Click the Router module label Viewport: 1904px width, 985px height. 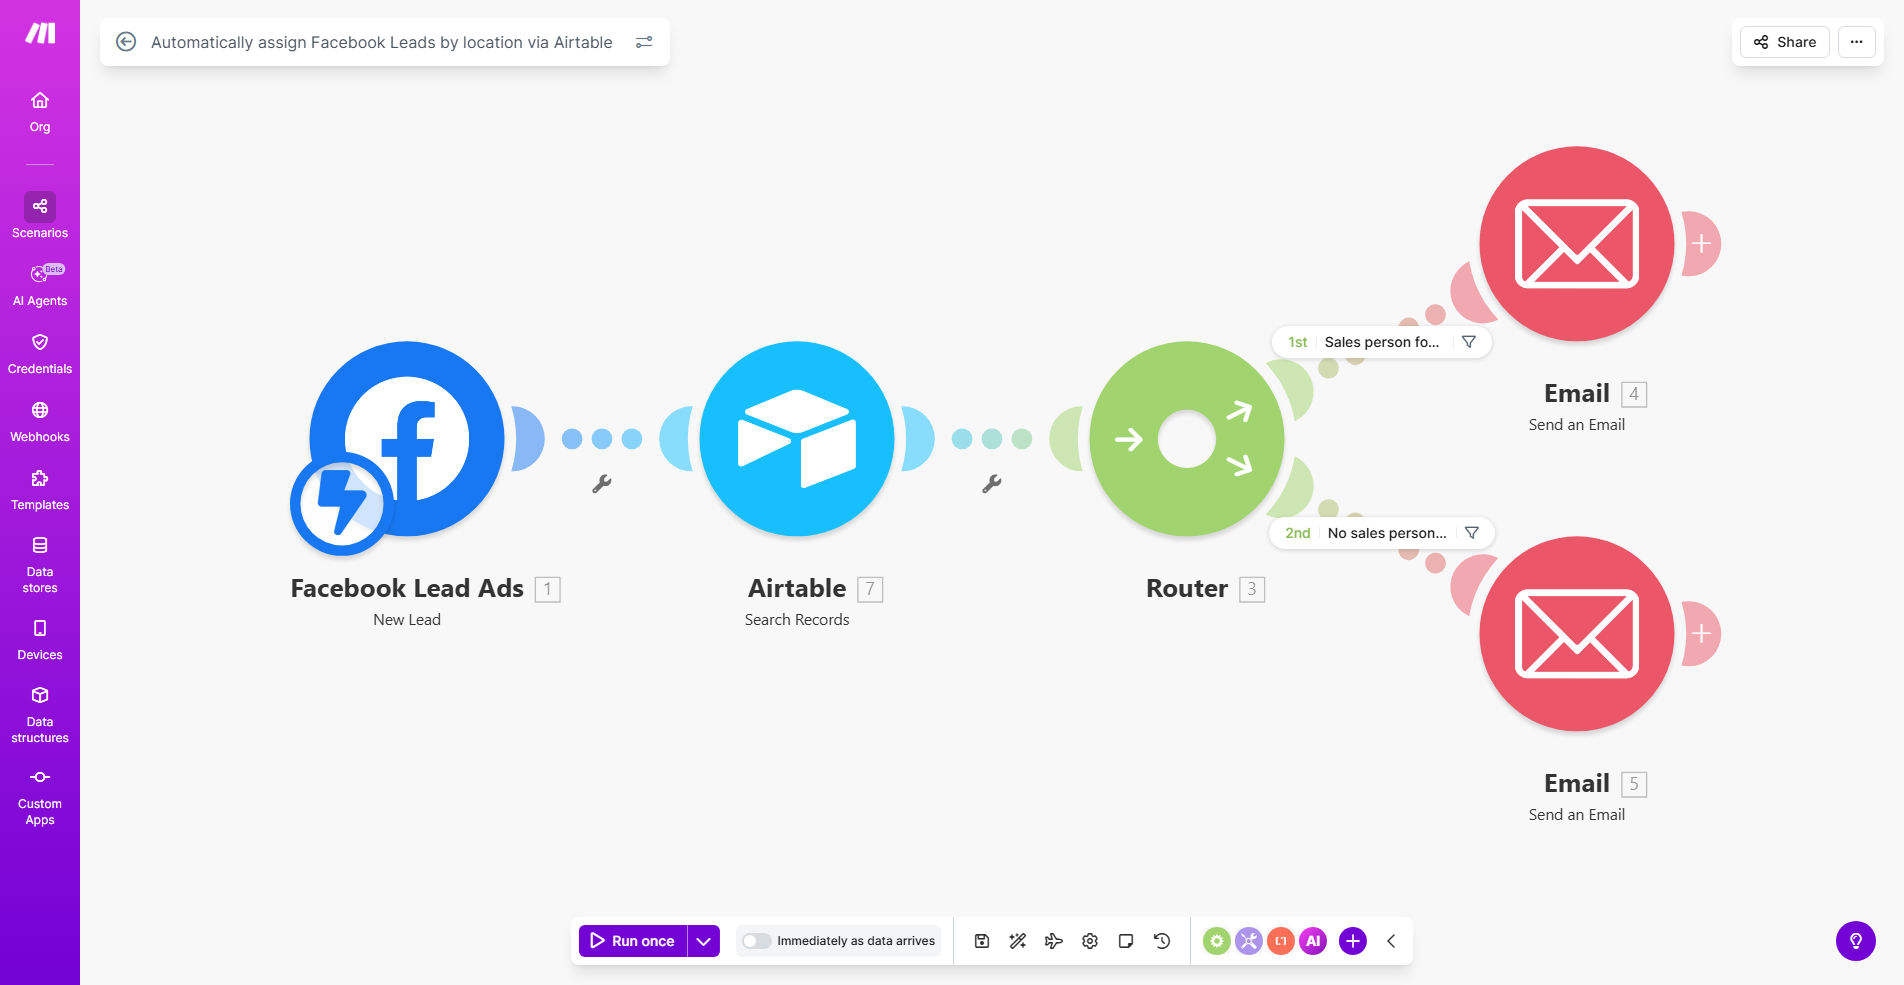(x=1187, y=589)
